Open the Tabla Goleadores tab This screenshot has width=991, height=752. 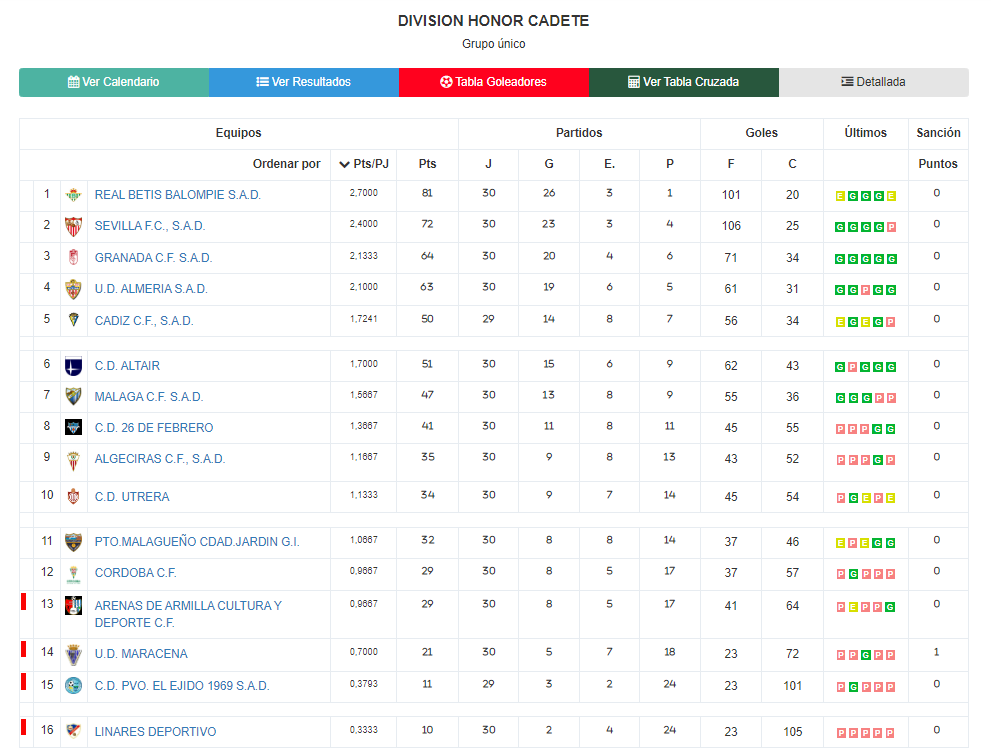[x=494, y=82]
